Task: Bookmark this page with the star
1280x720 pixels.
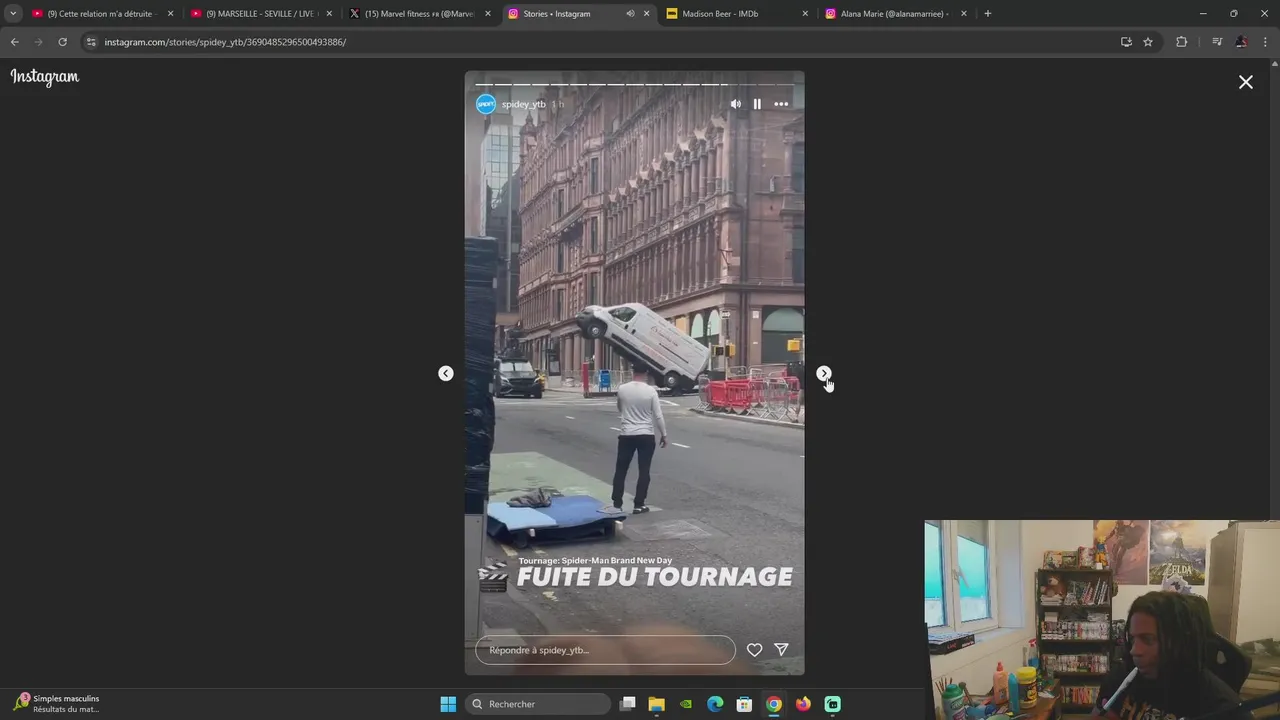Action: (1148, 42)
